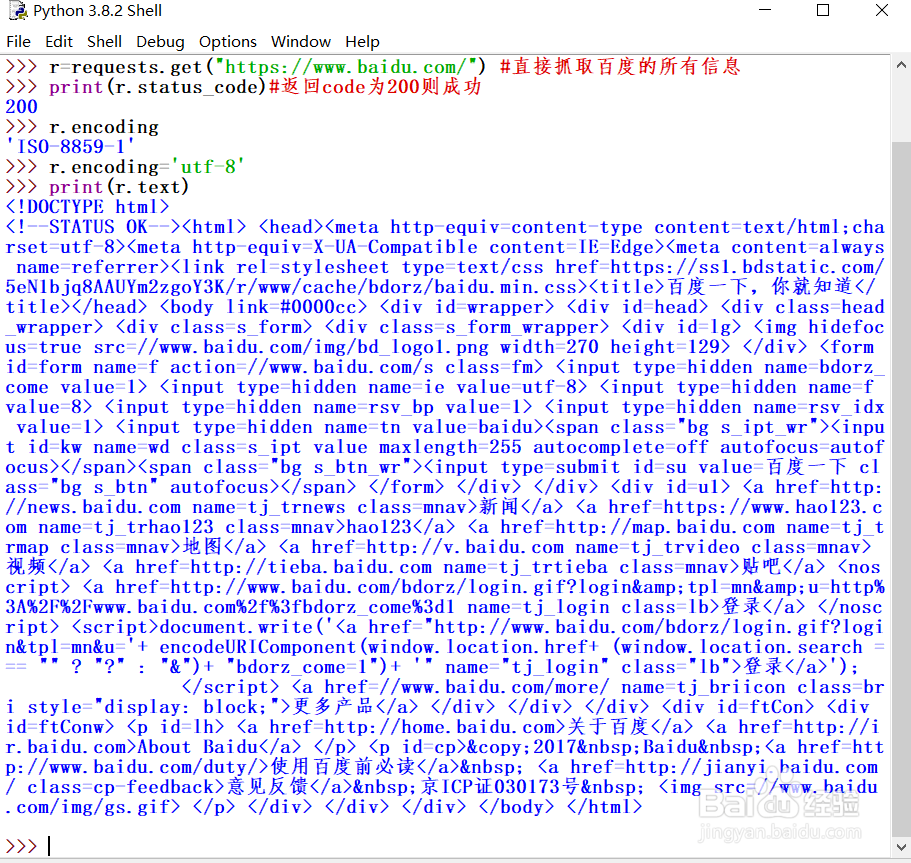Click the scrollbar up arrow
Screen dimensions: 911x863
click(x=901, y=65)
